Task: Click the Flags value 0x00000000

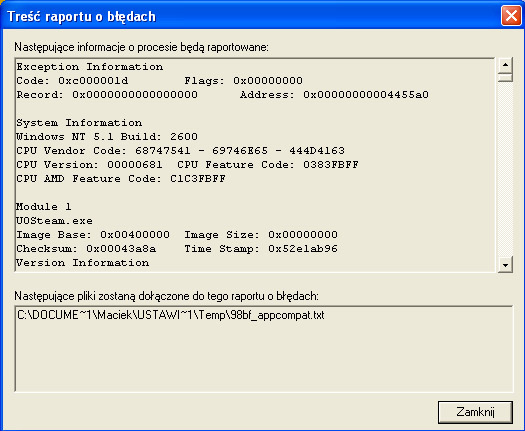Action: (268, 81)
